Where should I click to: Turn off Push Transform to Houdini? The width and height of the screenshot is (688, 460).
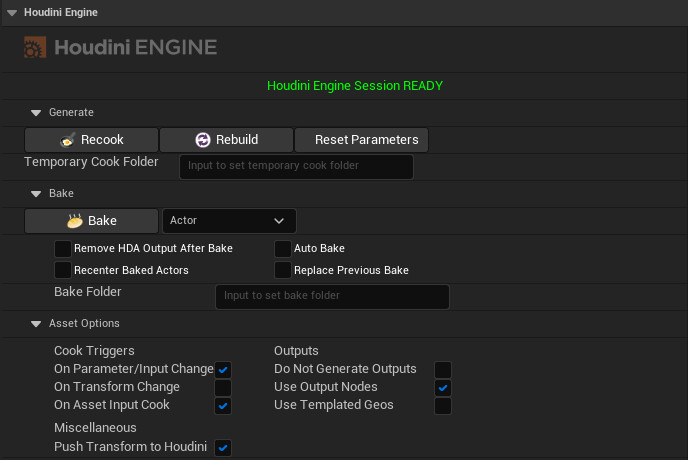[x=223, y=447]
